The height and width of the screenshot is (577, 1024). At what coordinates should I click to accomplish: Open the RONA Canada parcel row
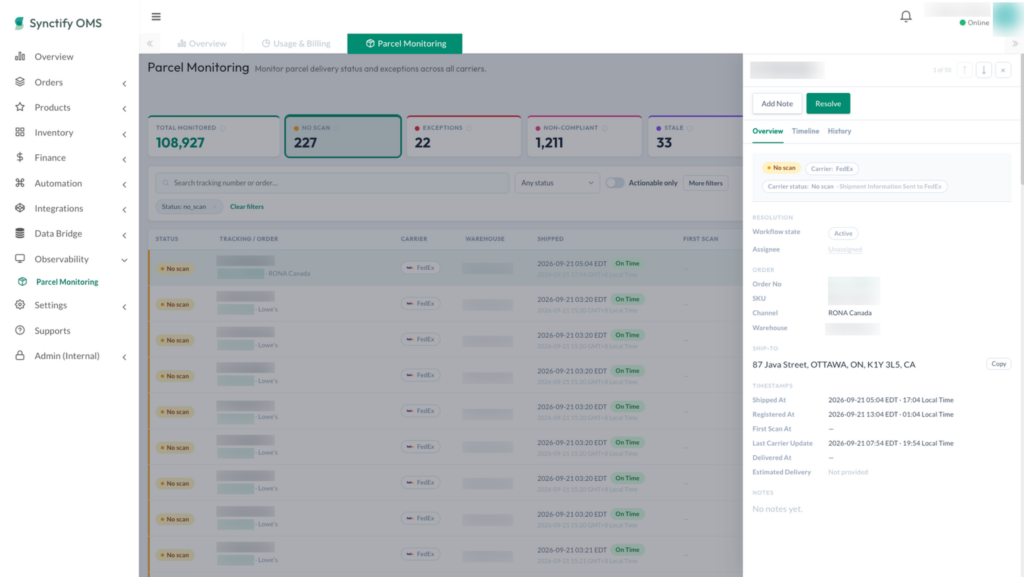pyautogui.click(x=445, y=268)
